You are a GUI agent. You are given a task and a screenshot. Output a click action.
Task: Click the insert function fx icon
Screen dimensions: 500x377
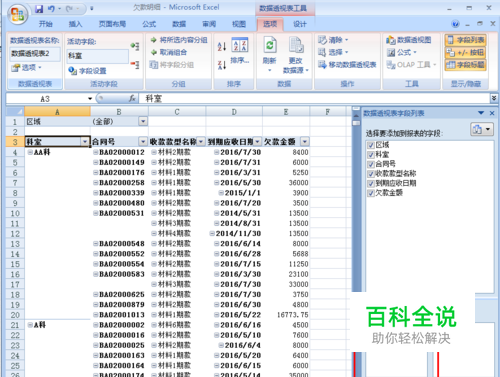tap(132, 98)
